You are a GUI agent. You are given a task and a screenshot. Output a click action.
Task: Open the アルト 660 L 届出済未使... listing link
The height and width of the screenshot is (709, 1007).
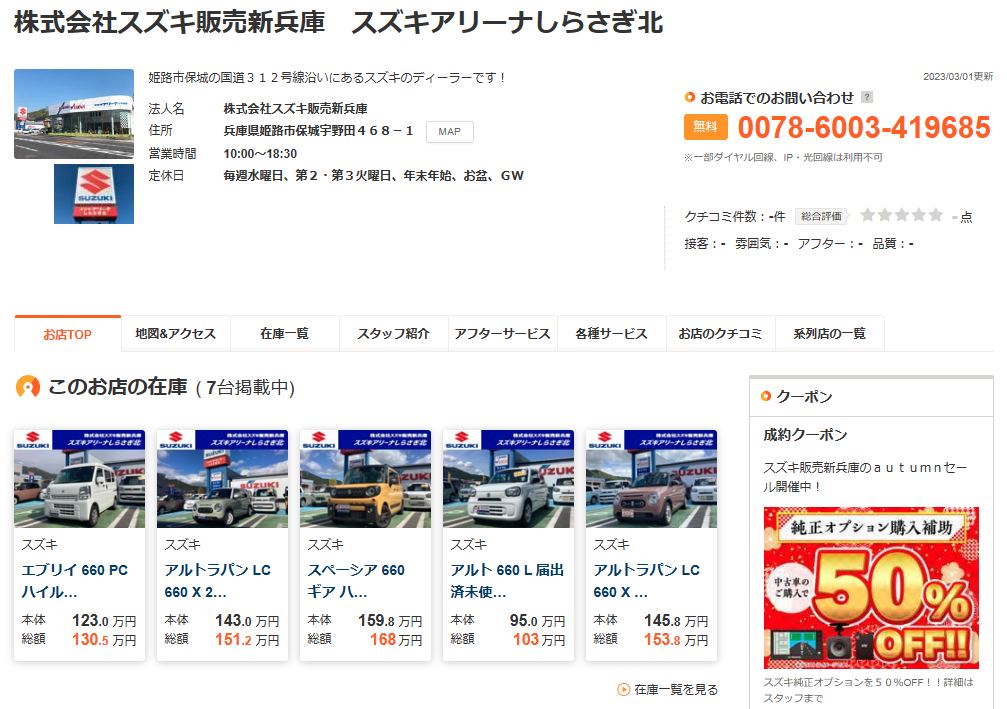(x=507, y=581)
